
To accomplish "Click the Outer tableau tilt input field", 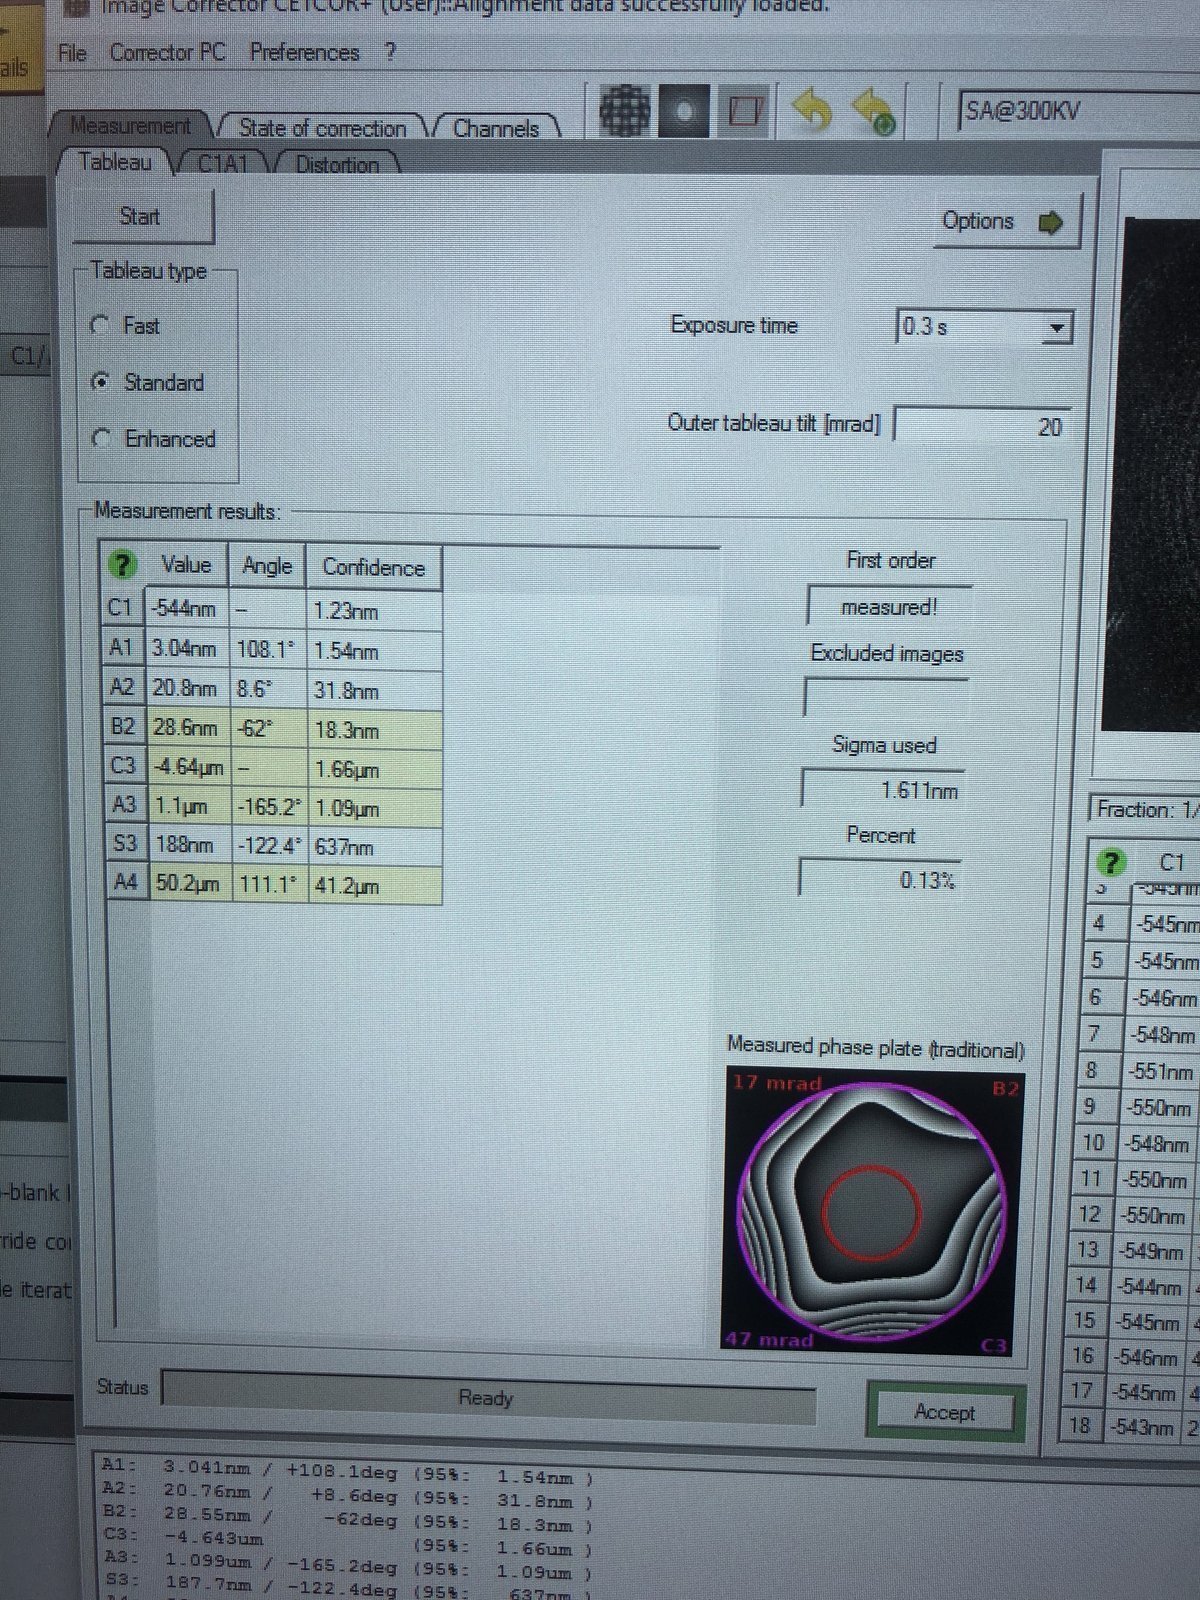I will (982, 426).
